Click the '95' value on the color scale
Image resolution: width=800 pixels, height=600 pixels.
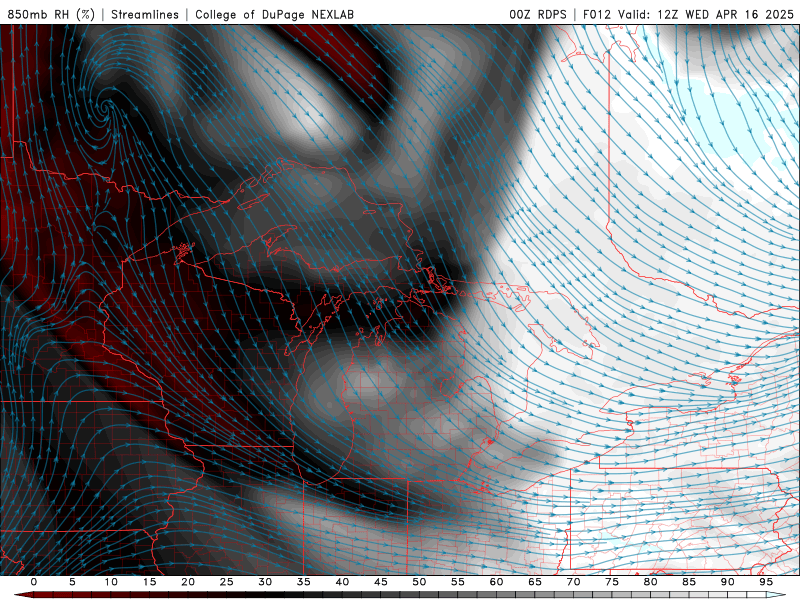[766, 582]
